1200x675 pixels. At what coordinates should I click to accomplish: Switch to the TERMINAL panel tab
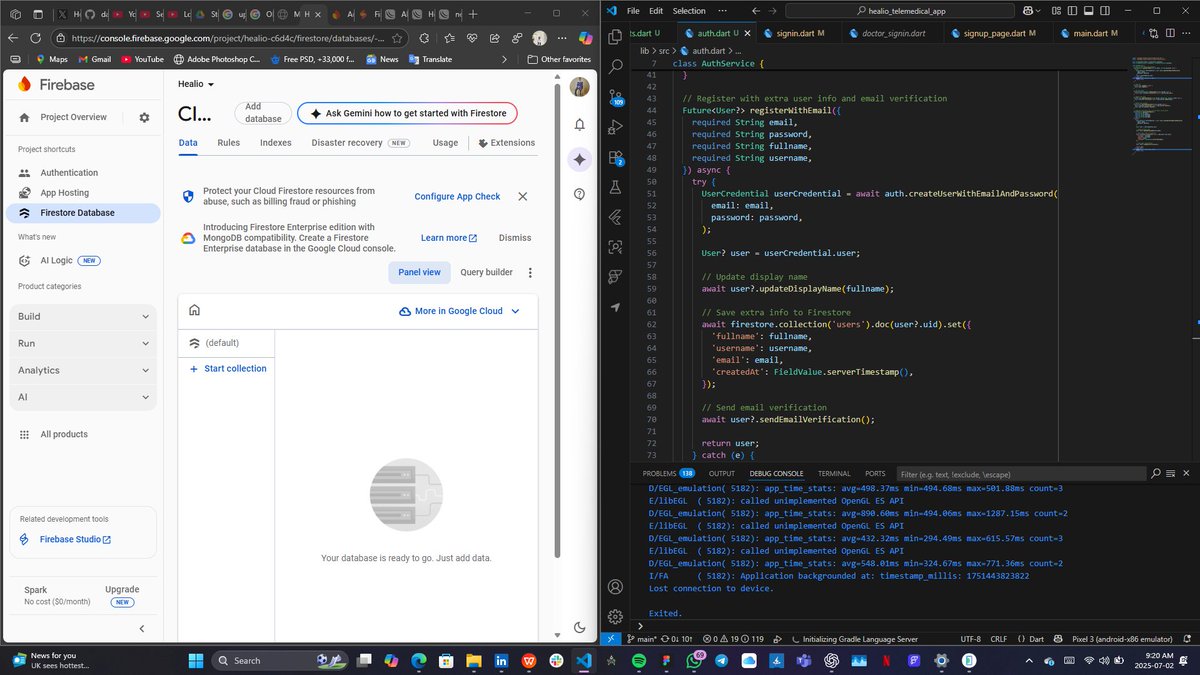click(x=833, y=473)
